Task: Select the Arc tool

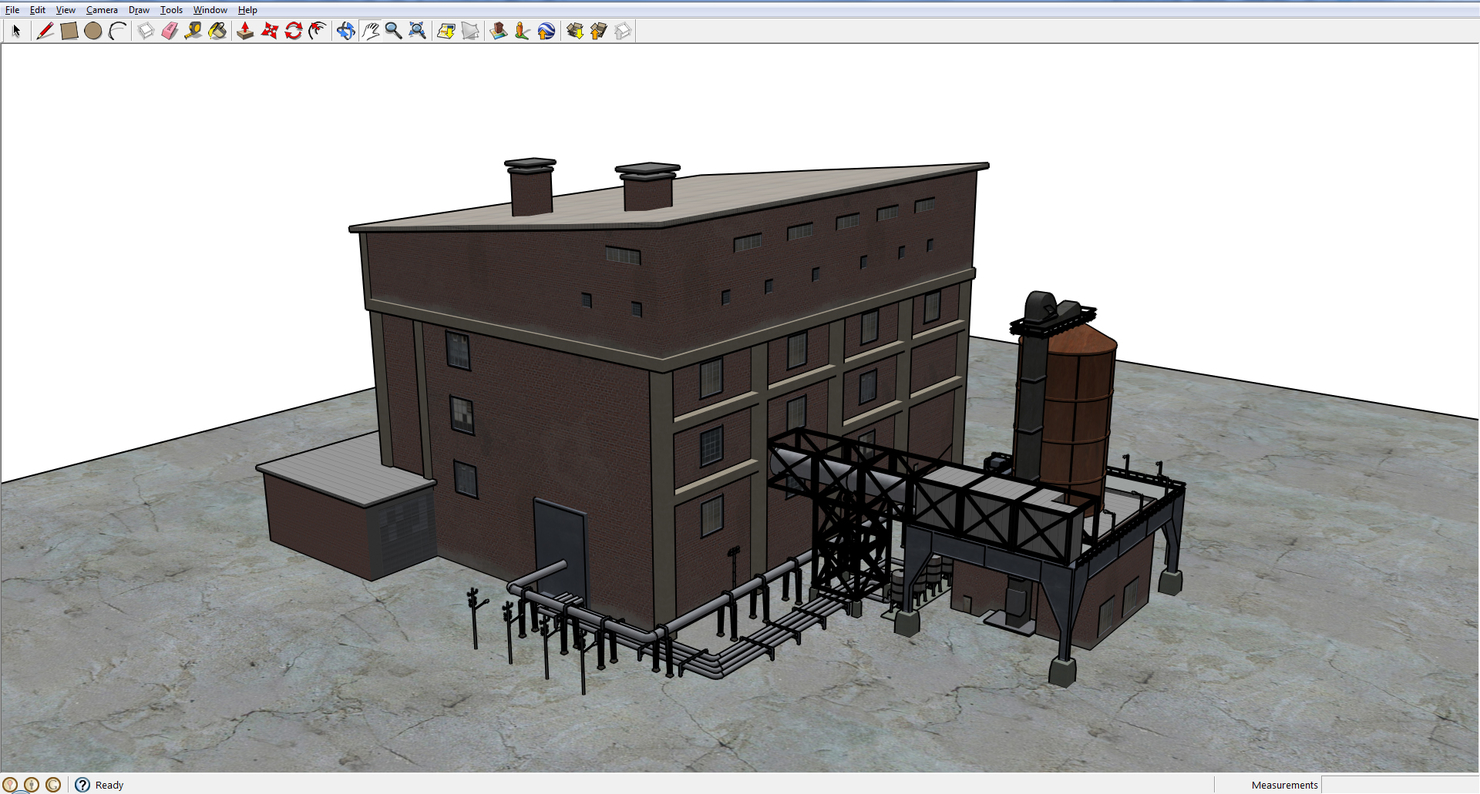Action: click(116, 31)
